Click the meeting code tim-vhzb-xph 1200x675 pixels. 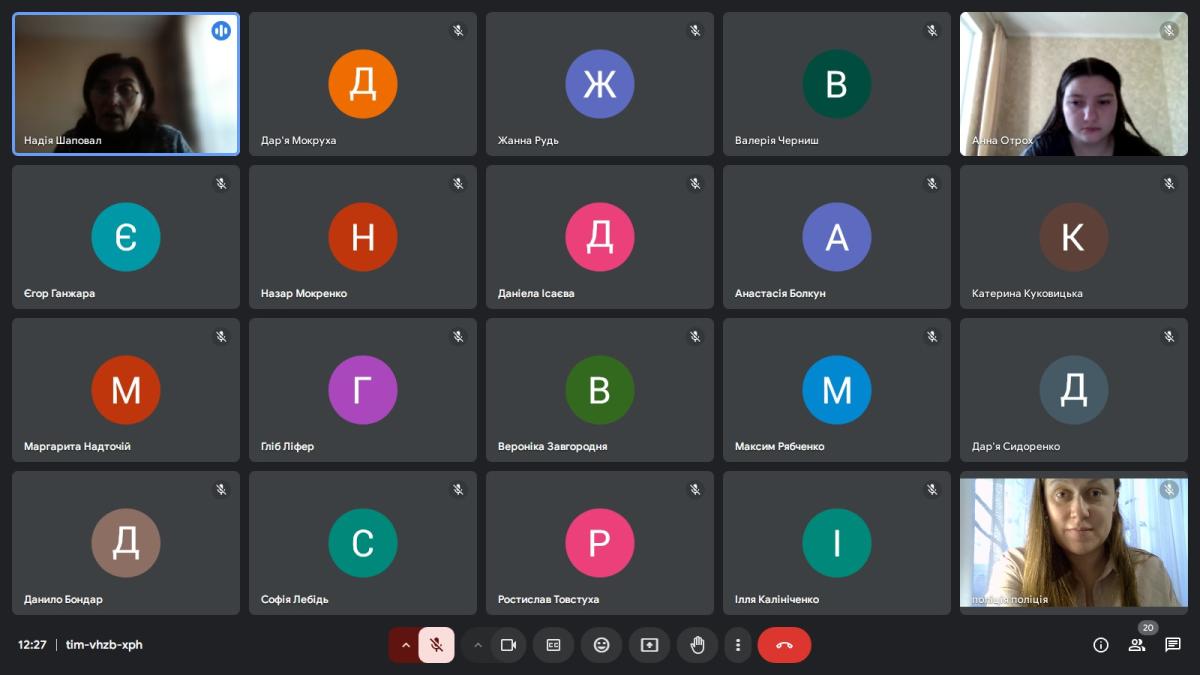tap(104, 645)
